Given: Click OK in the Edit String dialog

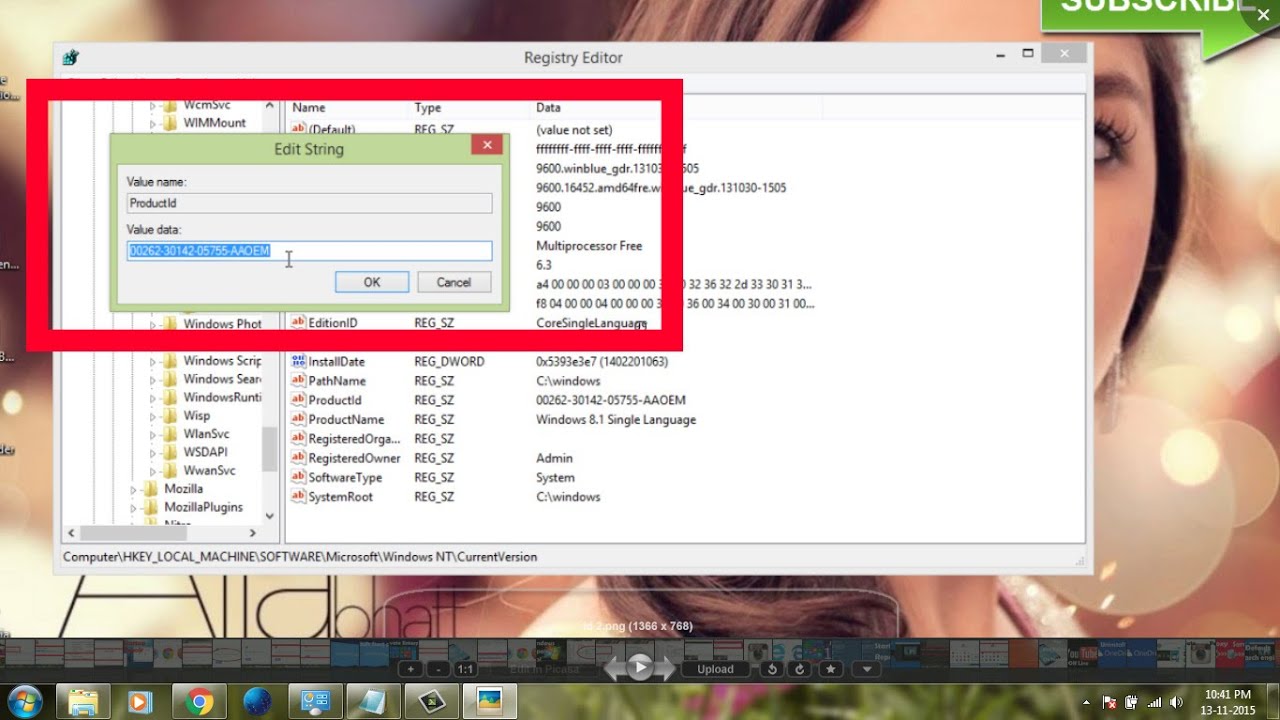Looking at the screenshot, I should pos(372,282).
